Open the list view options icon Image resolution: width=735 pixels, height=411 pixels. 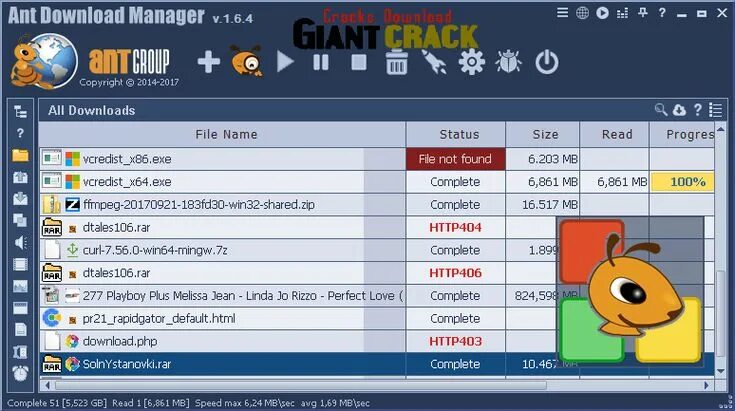click(x=715, y=110)
